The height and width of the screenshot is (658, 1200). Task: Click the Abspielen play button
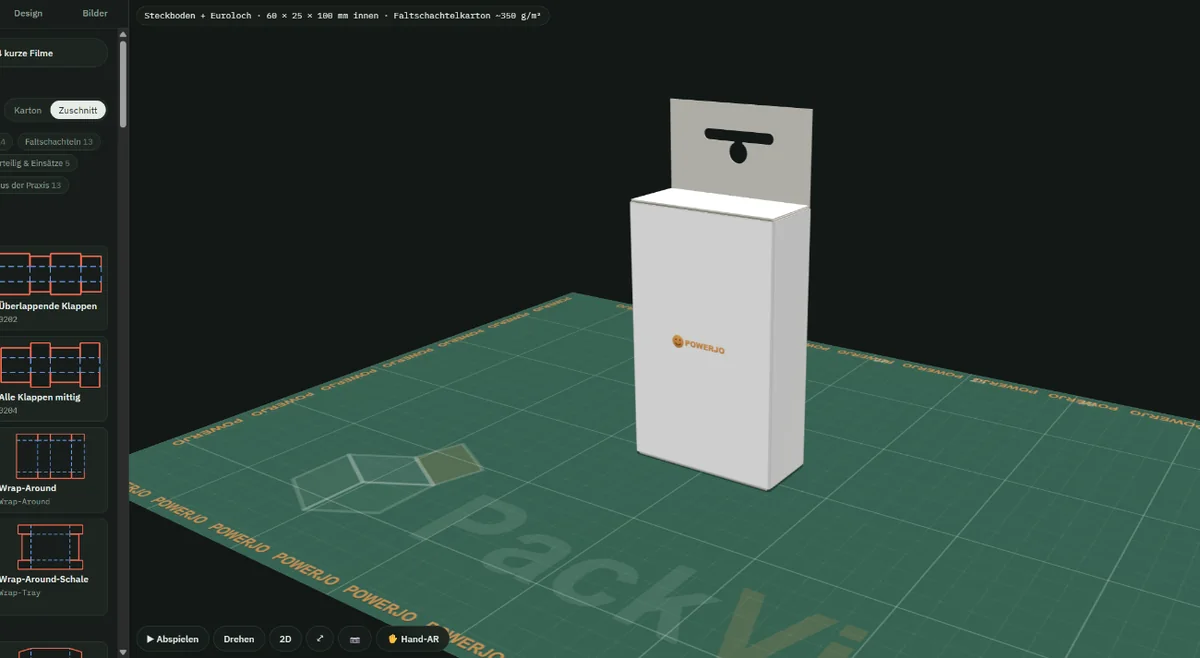173,639
